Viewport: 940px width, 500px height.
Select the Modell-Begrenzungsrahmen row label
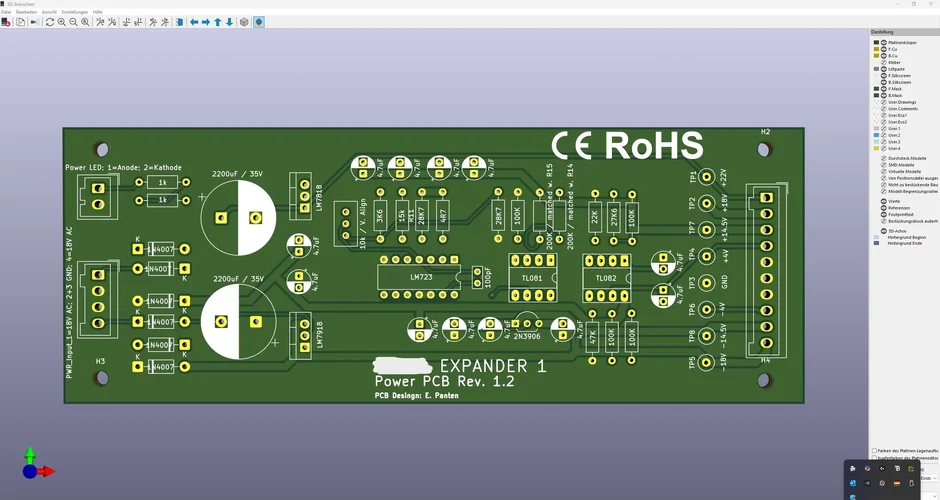pyautogui.click(x=913, y=191)
